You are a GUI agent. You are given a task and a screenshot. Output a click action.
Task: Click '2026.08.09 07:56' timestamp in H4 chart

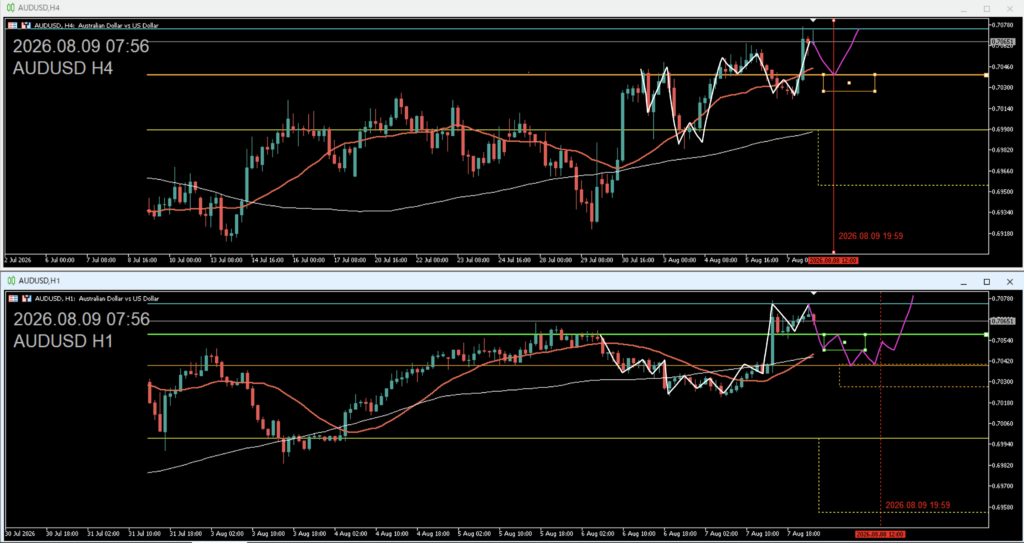[x=81, y=47]
